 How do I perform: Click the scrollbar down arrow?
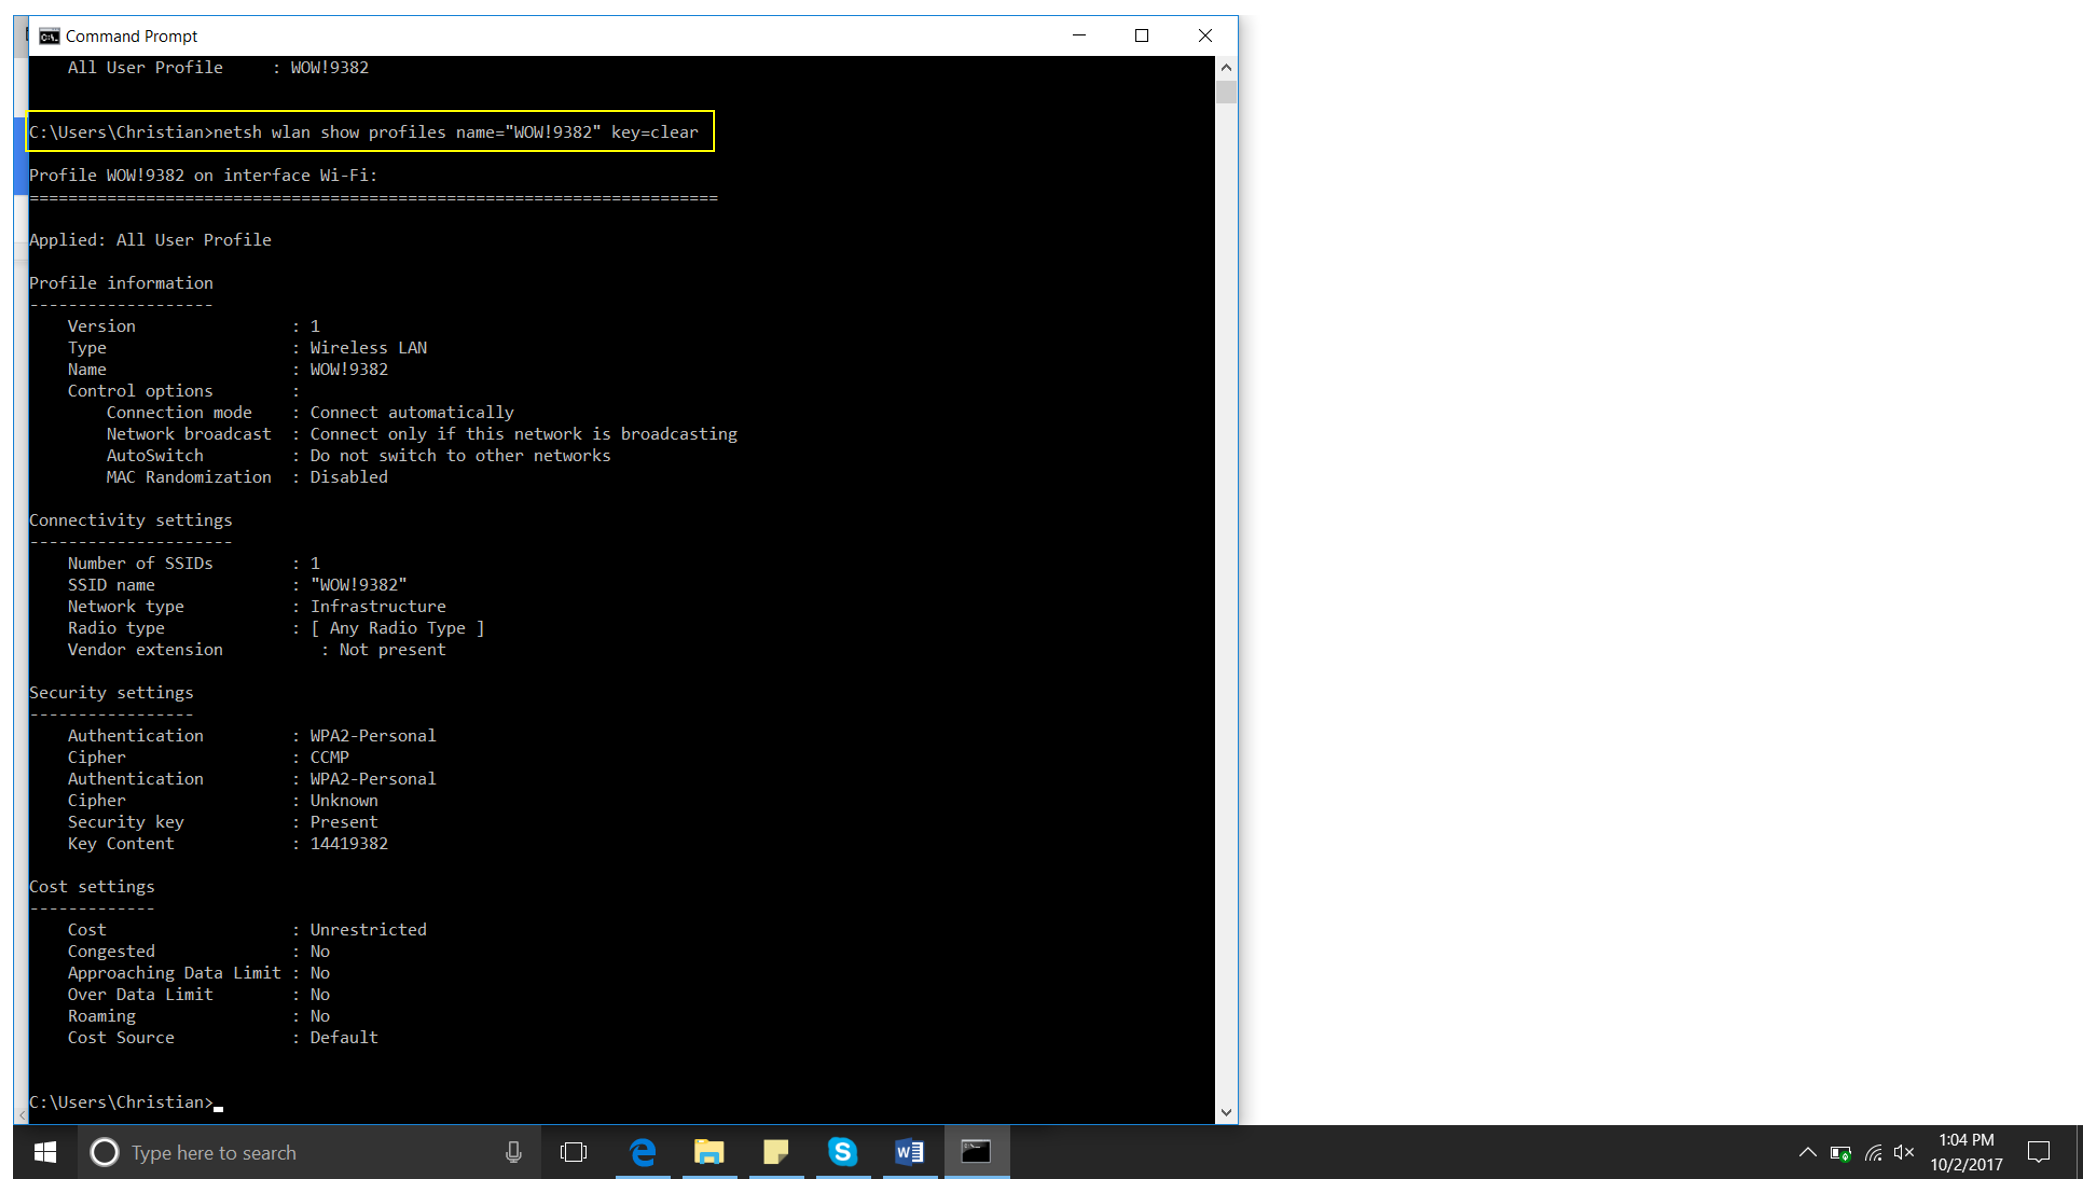1226,1111
